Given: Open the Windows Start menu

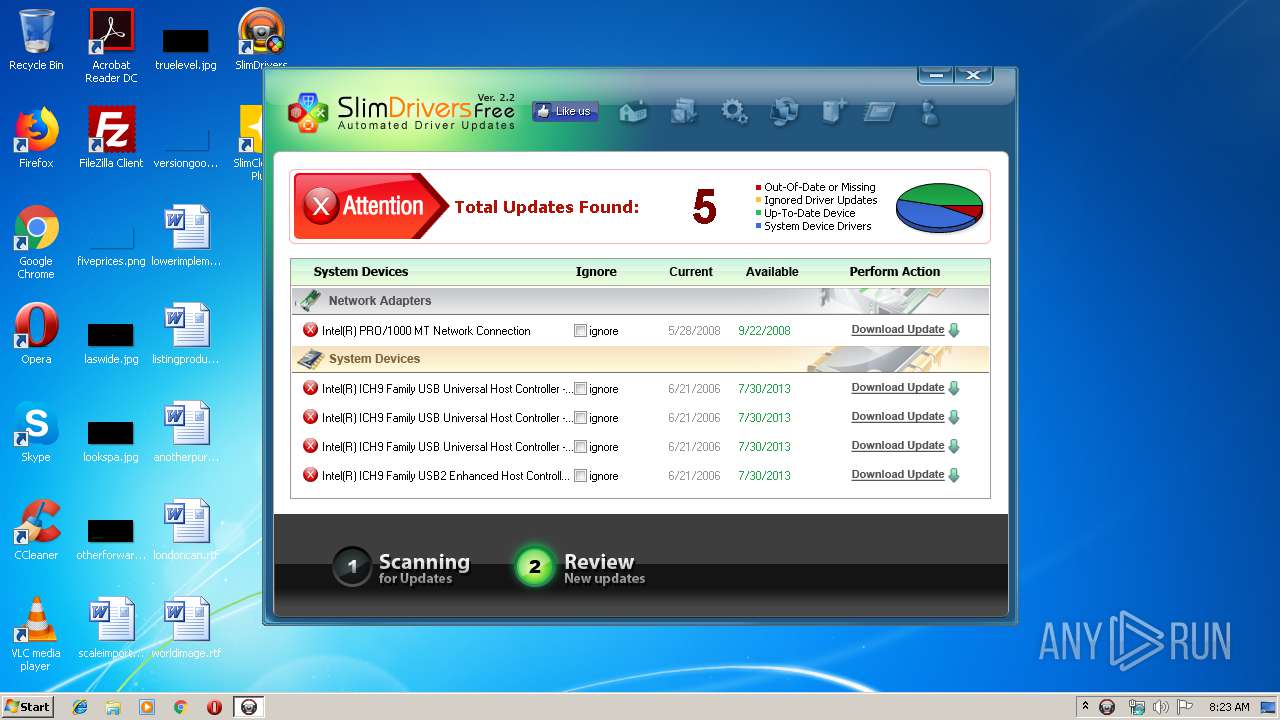Looking at the screenshot, I should [x=28, y=707].
